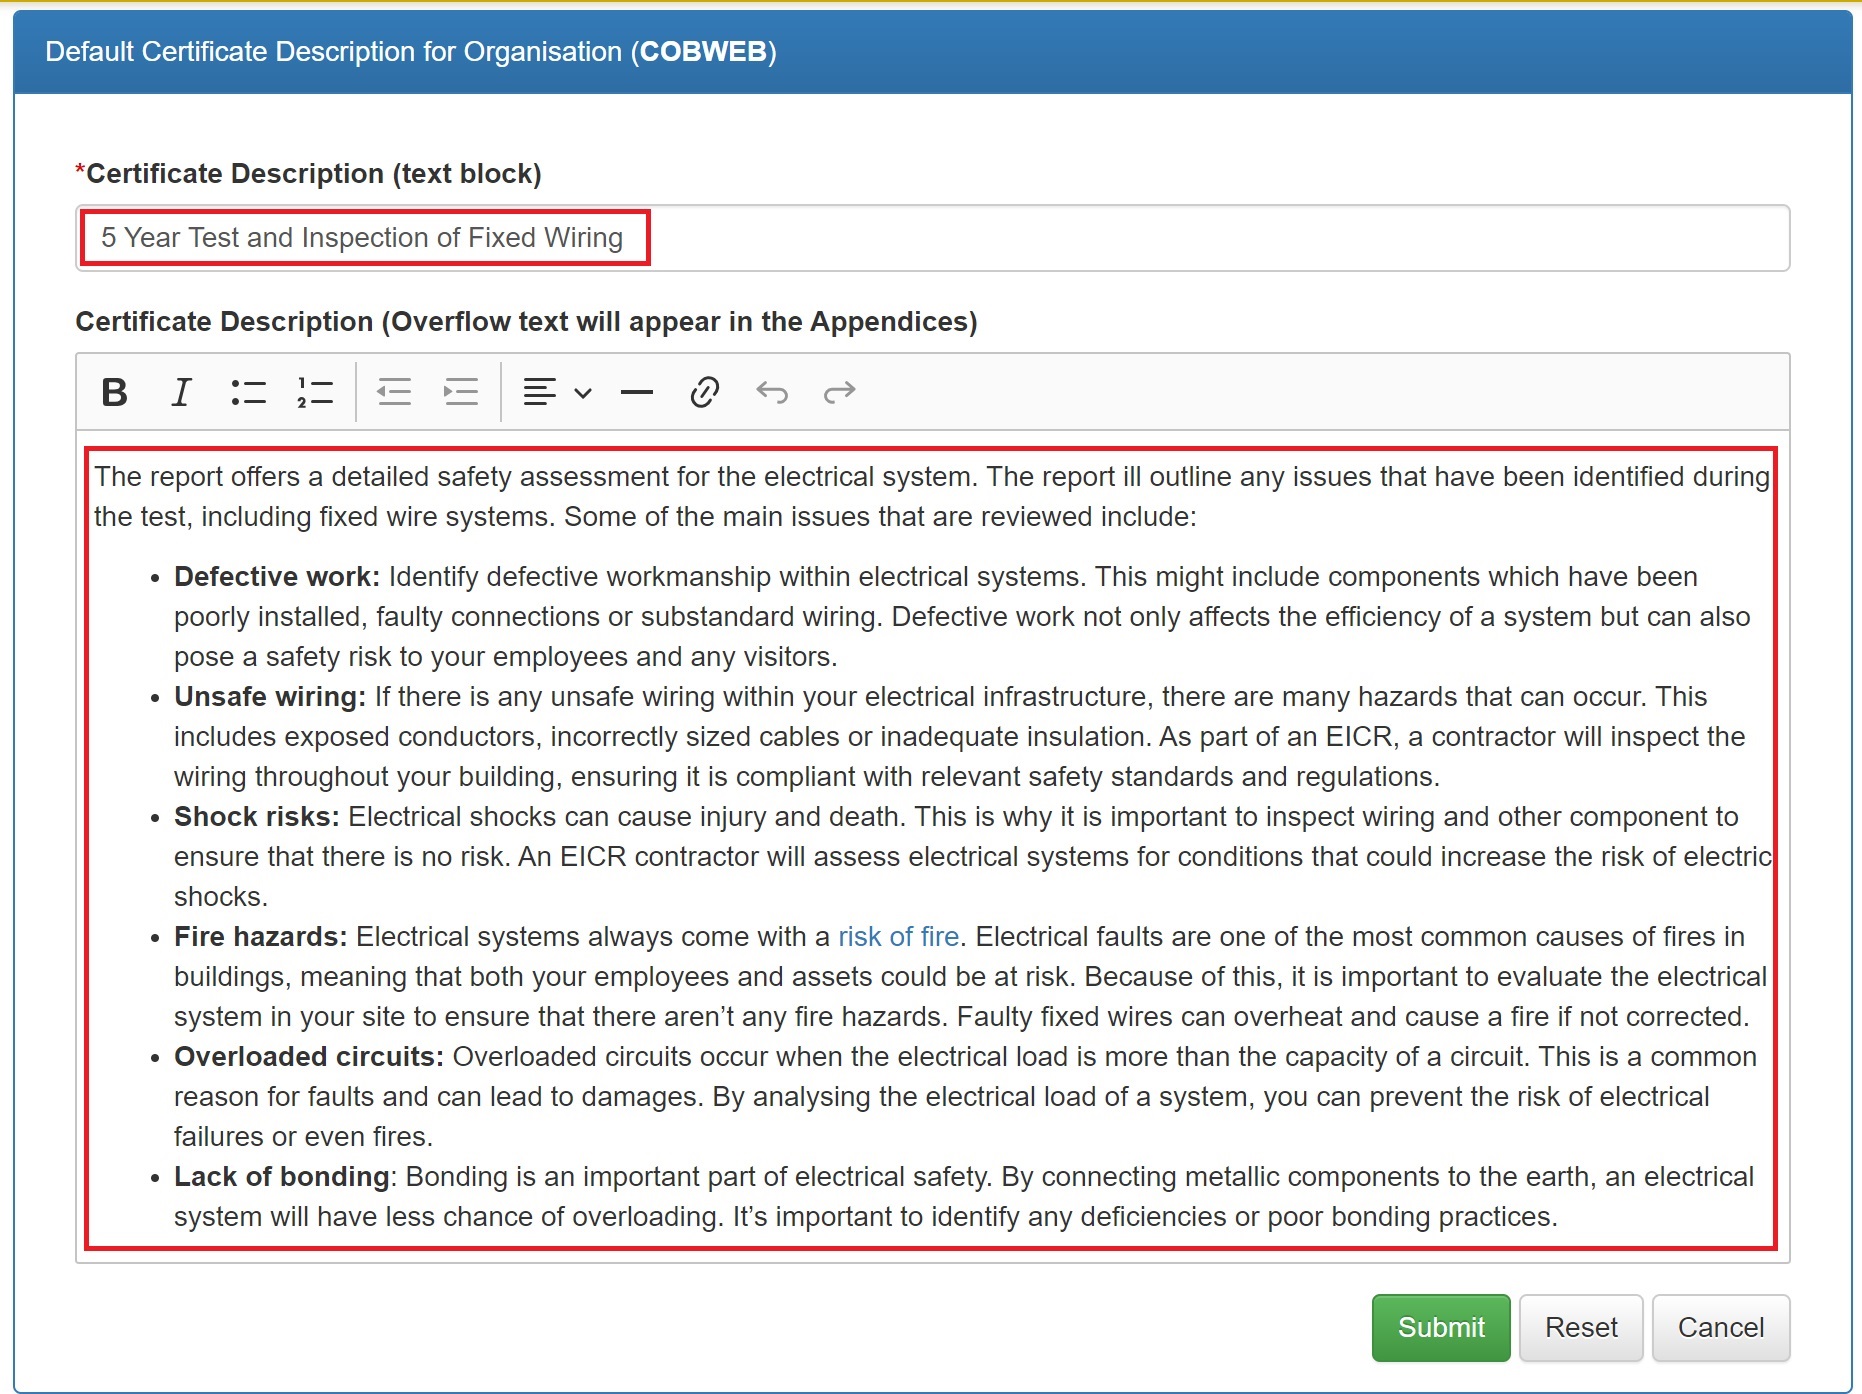The image size is (1862, 1394).
Task: Open the text alignment dropdown
Action: pyautogui.click(x=557, y=392)
